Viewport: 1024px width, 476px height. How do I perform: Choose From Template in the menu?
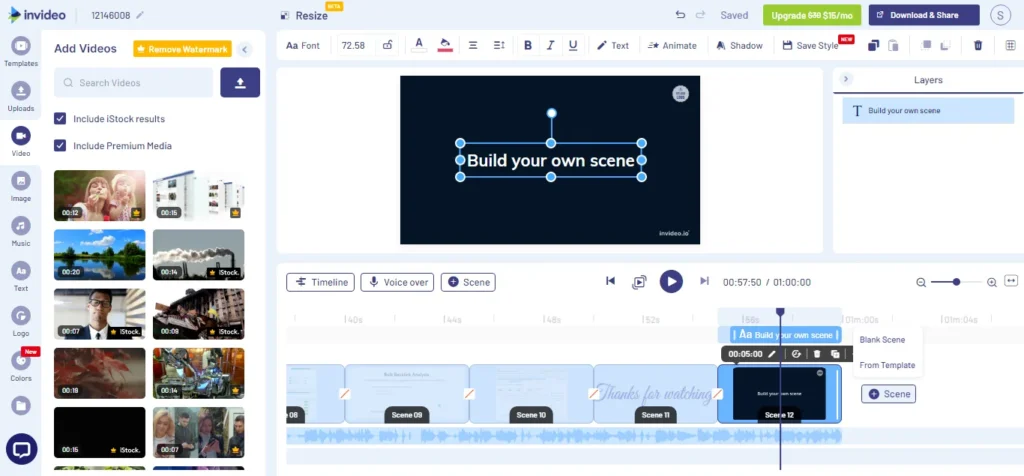pyautogui.click(x=887, y=365)
